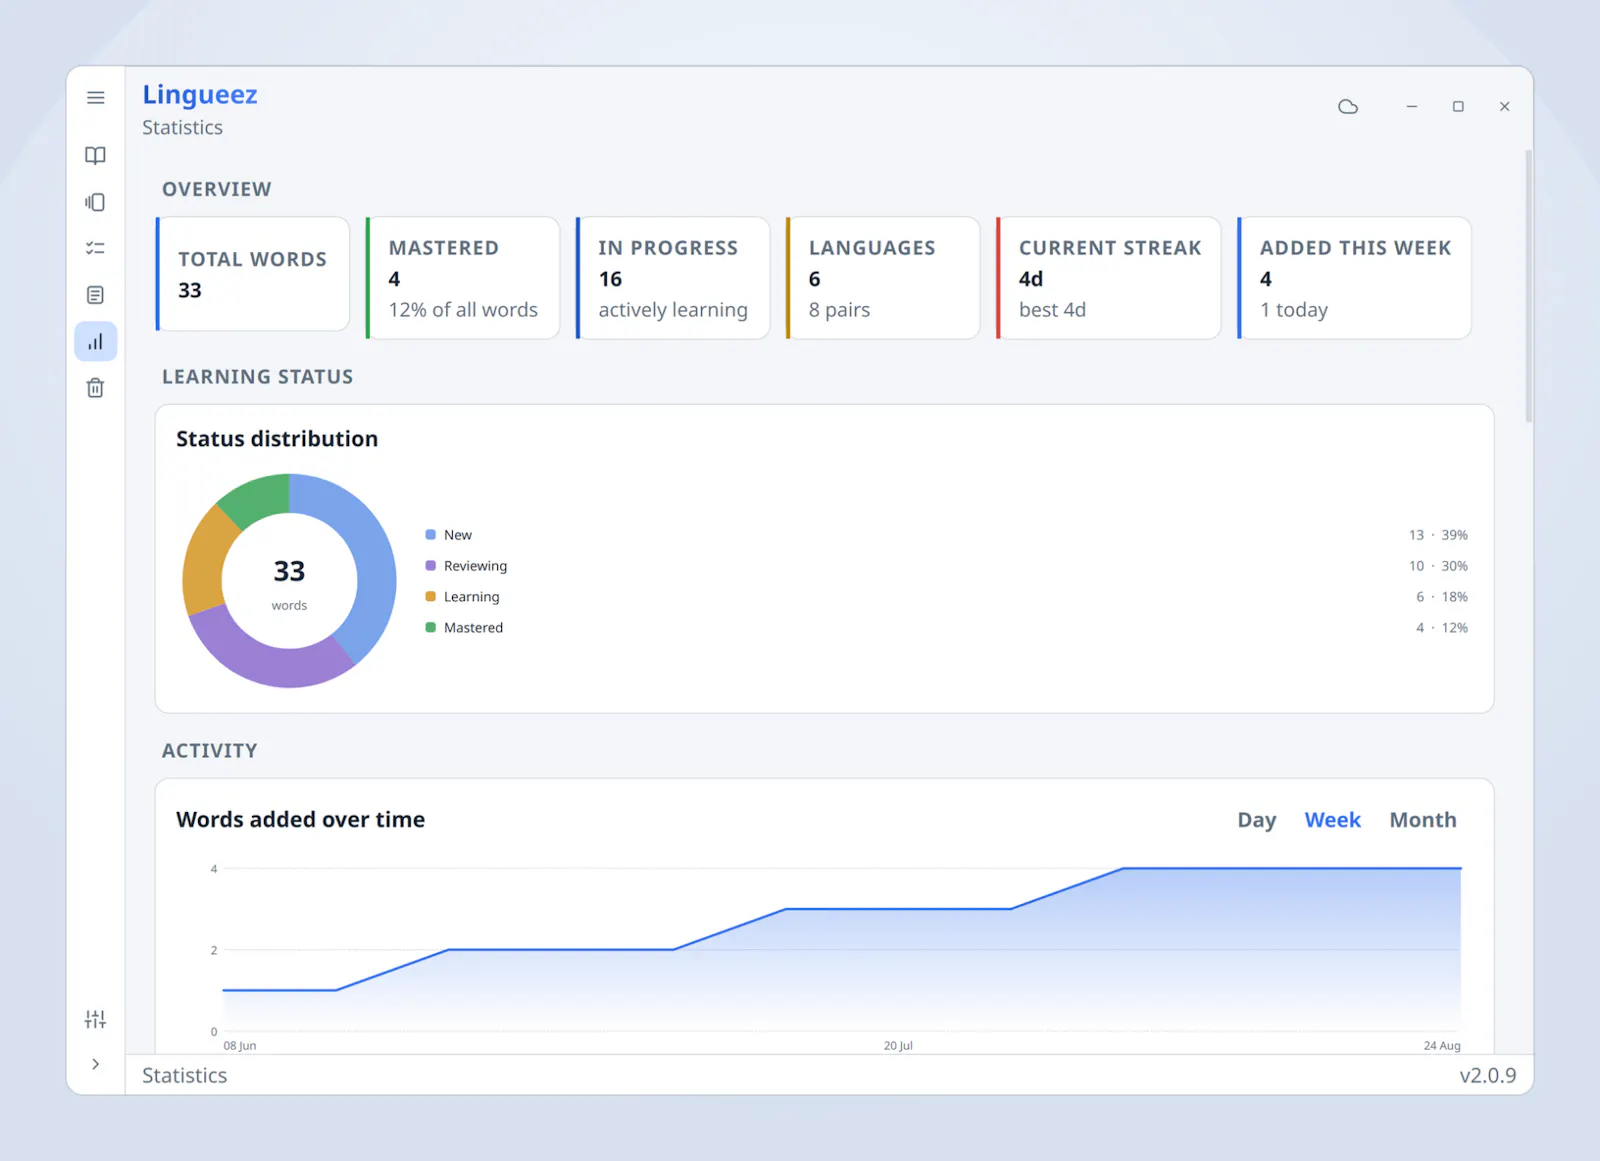The width and height of the screenshot is (1600, 1161).
Task: Minimize the Lingueez window
Action: pos(1412,106)
